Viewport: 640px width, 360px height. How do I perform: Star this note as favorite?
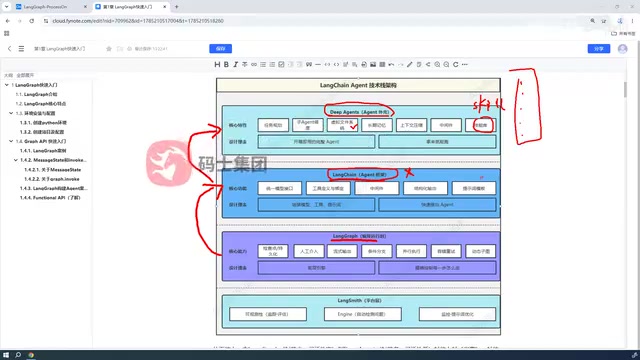point(109,49)
